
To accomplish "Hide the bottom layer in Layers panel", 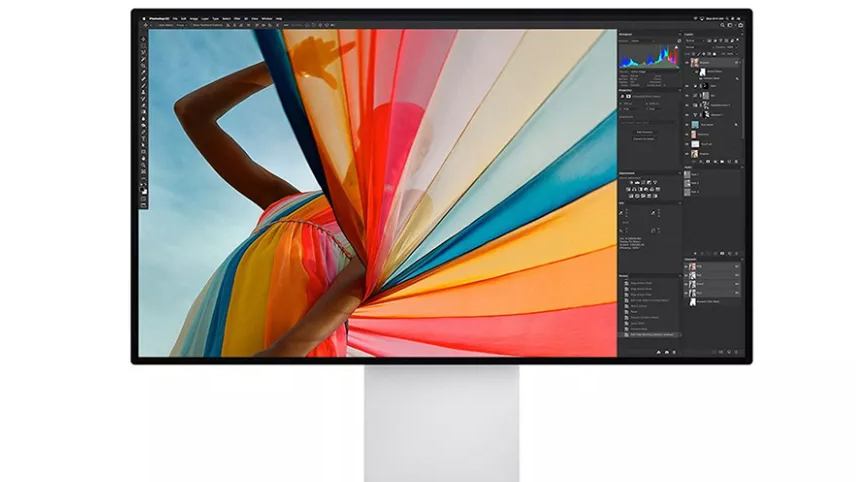I will pyautogui.click(x=687, y=154).
